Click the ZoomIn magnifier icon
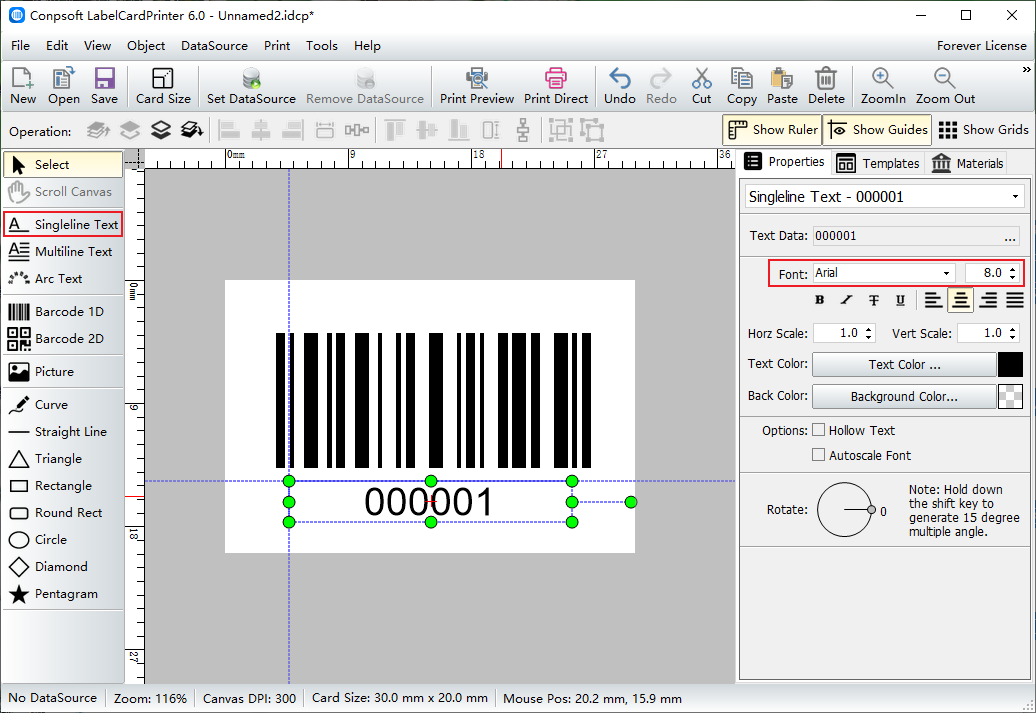1036x713 pixels. 883,86
